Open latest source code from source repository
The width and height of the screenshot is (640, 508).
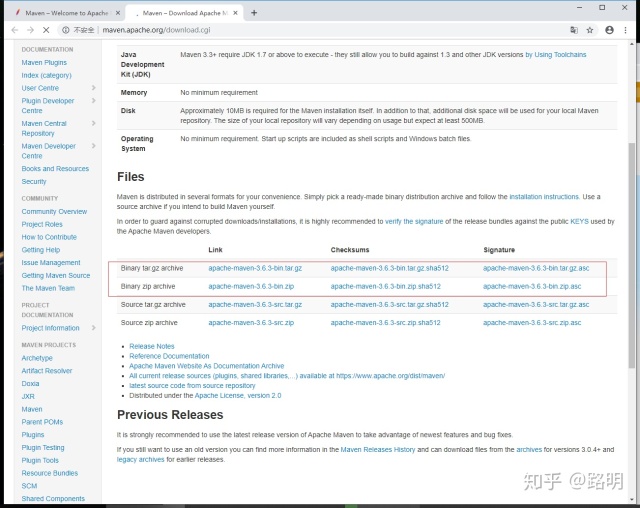[x=192, y=386]
